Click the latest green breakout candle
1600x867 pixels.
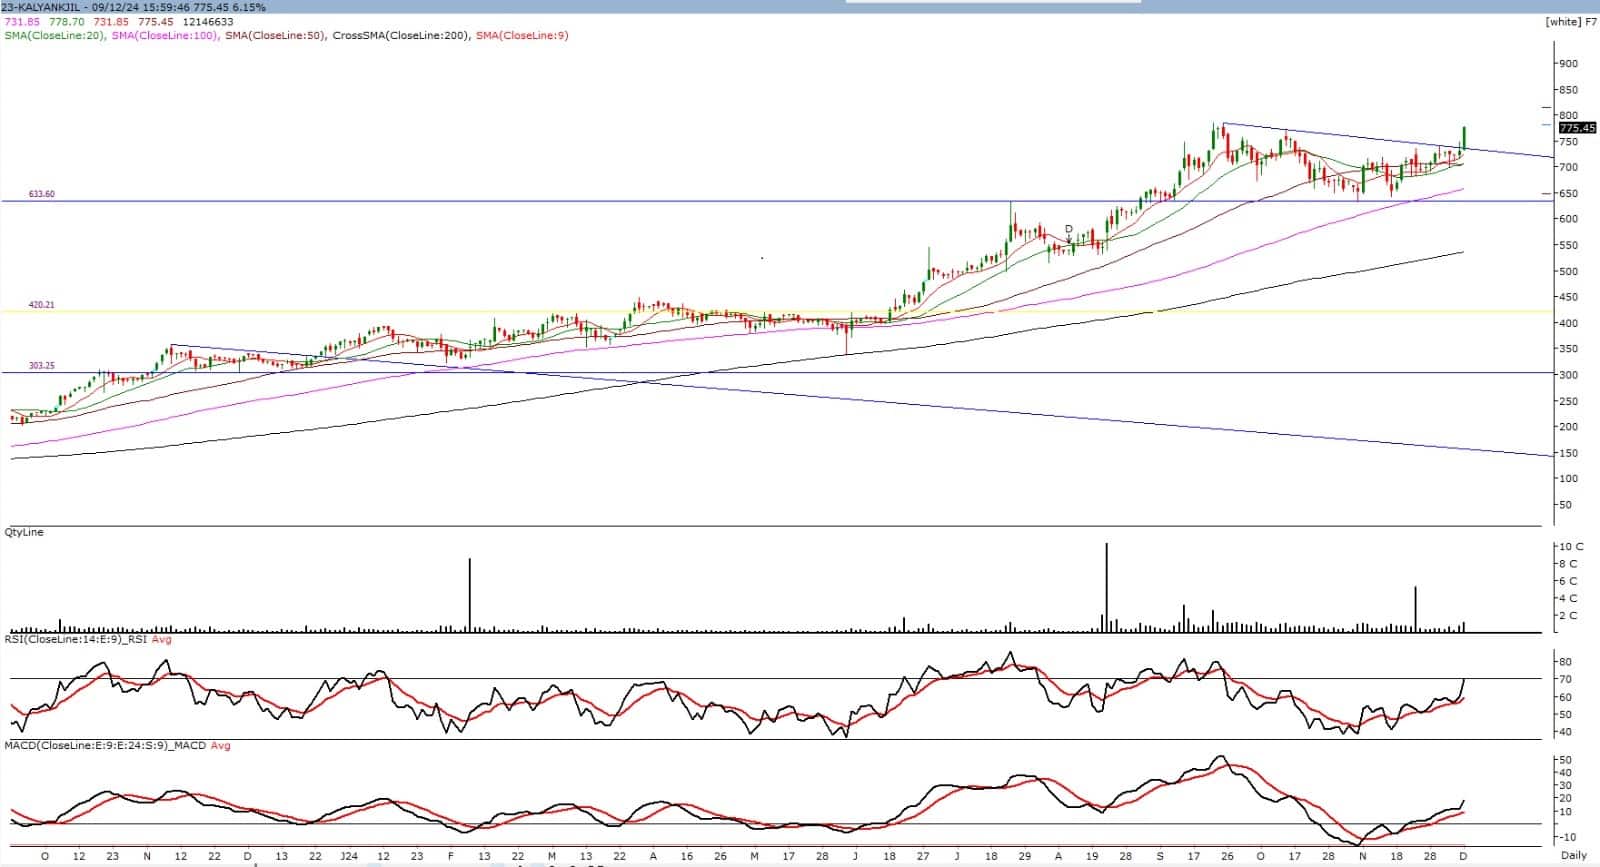tap(1464, 138)
